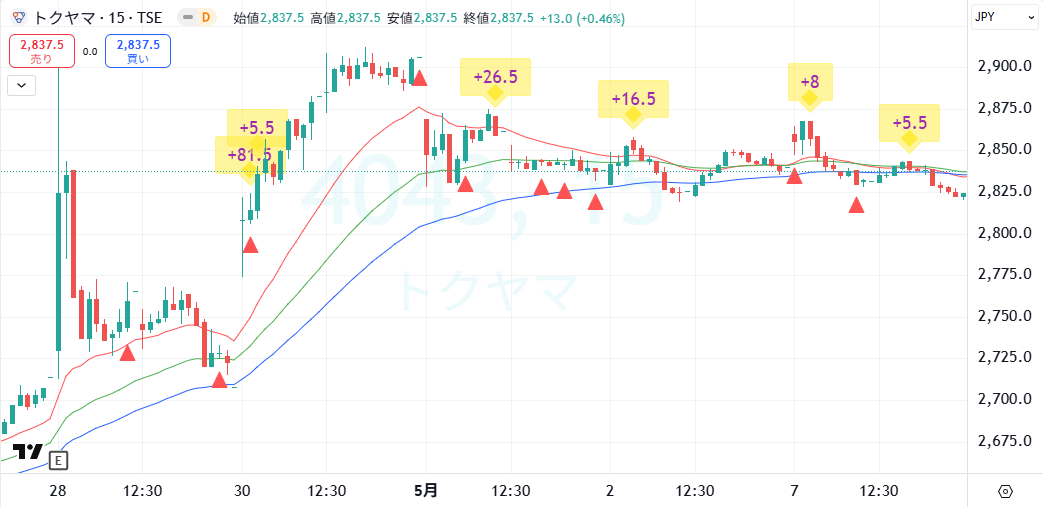Select the +26.5 yellow diamond marker
1043x507 pixels.
pyautogui.click(x=495, y=93)
